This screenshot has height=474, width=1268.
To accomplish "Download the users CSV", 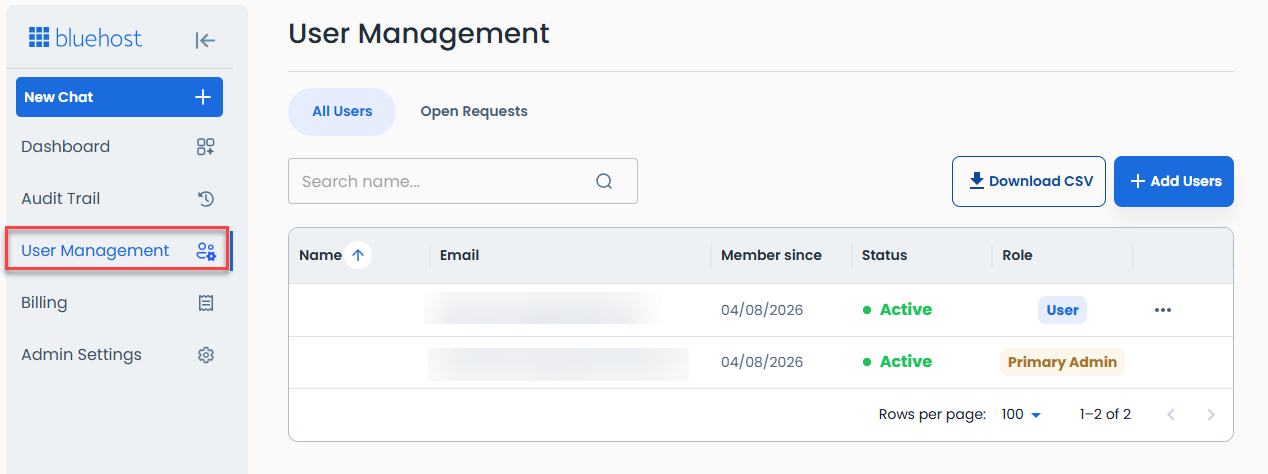I will click(1029, 181).
